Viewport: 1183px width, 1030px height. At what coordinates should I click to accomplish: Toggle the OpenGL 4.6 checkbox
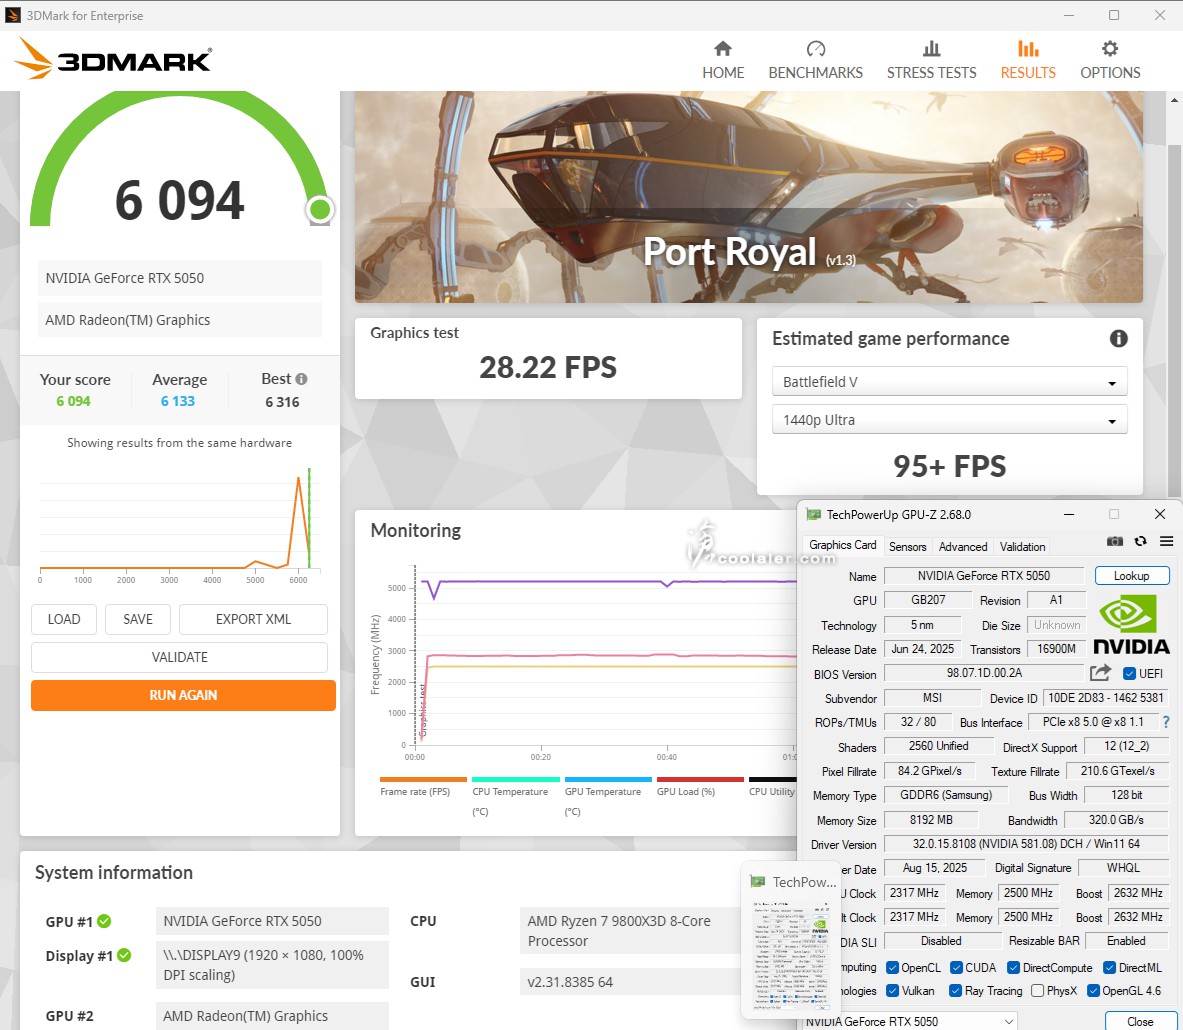[1093, 991]
